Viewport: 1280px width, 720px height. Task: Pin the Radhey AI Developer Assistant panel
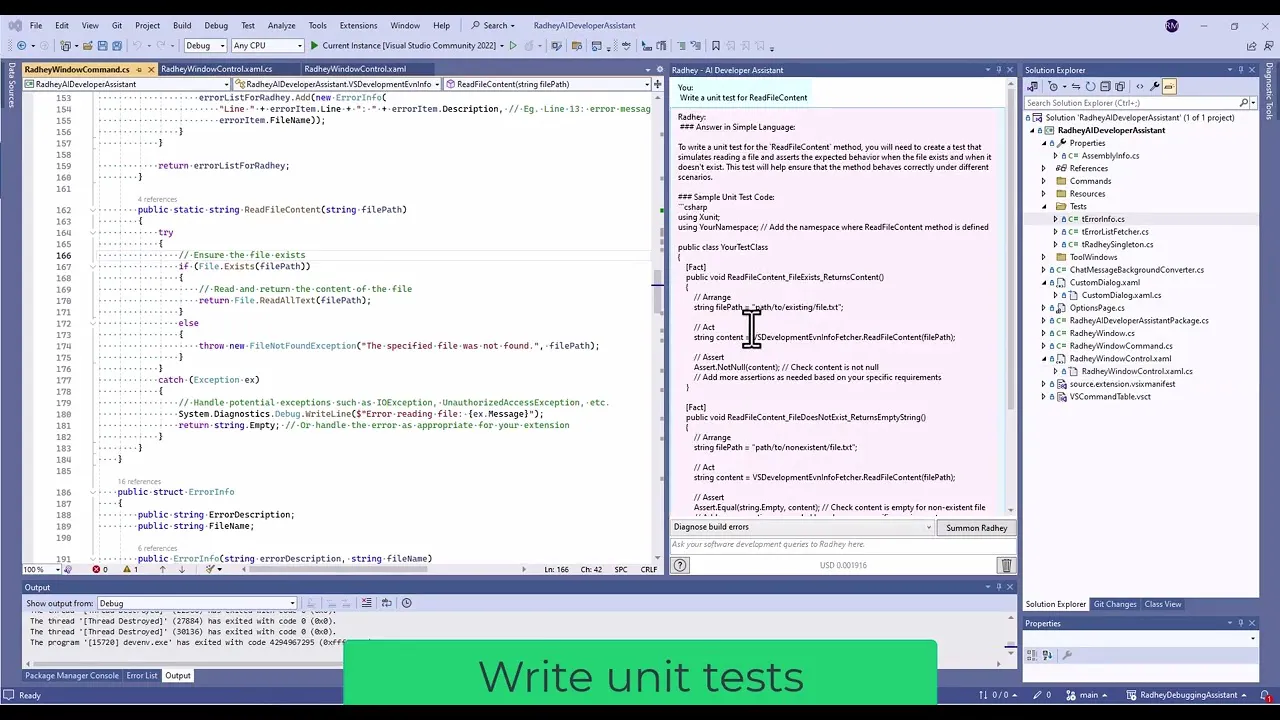[x=998, y=70]
